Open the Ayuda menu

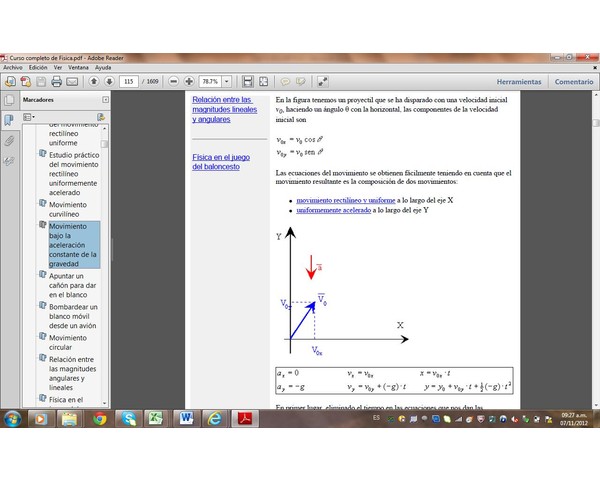coord(103,67)
